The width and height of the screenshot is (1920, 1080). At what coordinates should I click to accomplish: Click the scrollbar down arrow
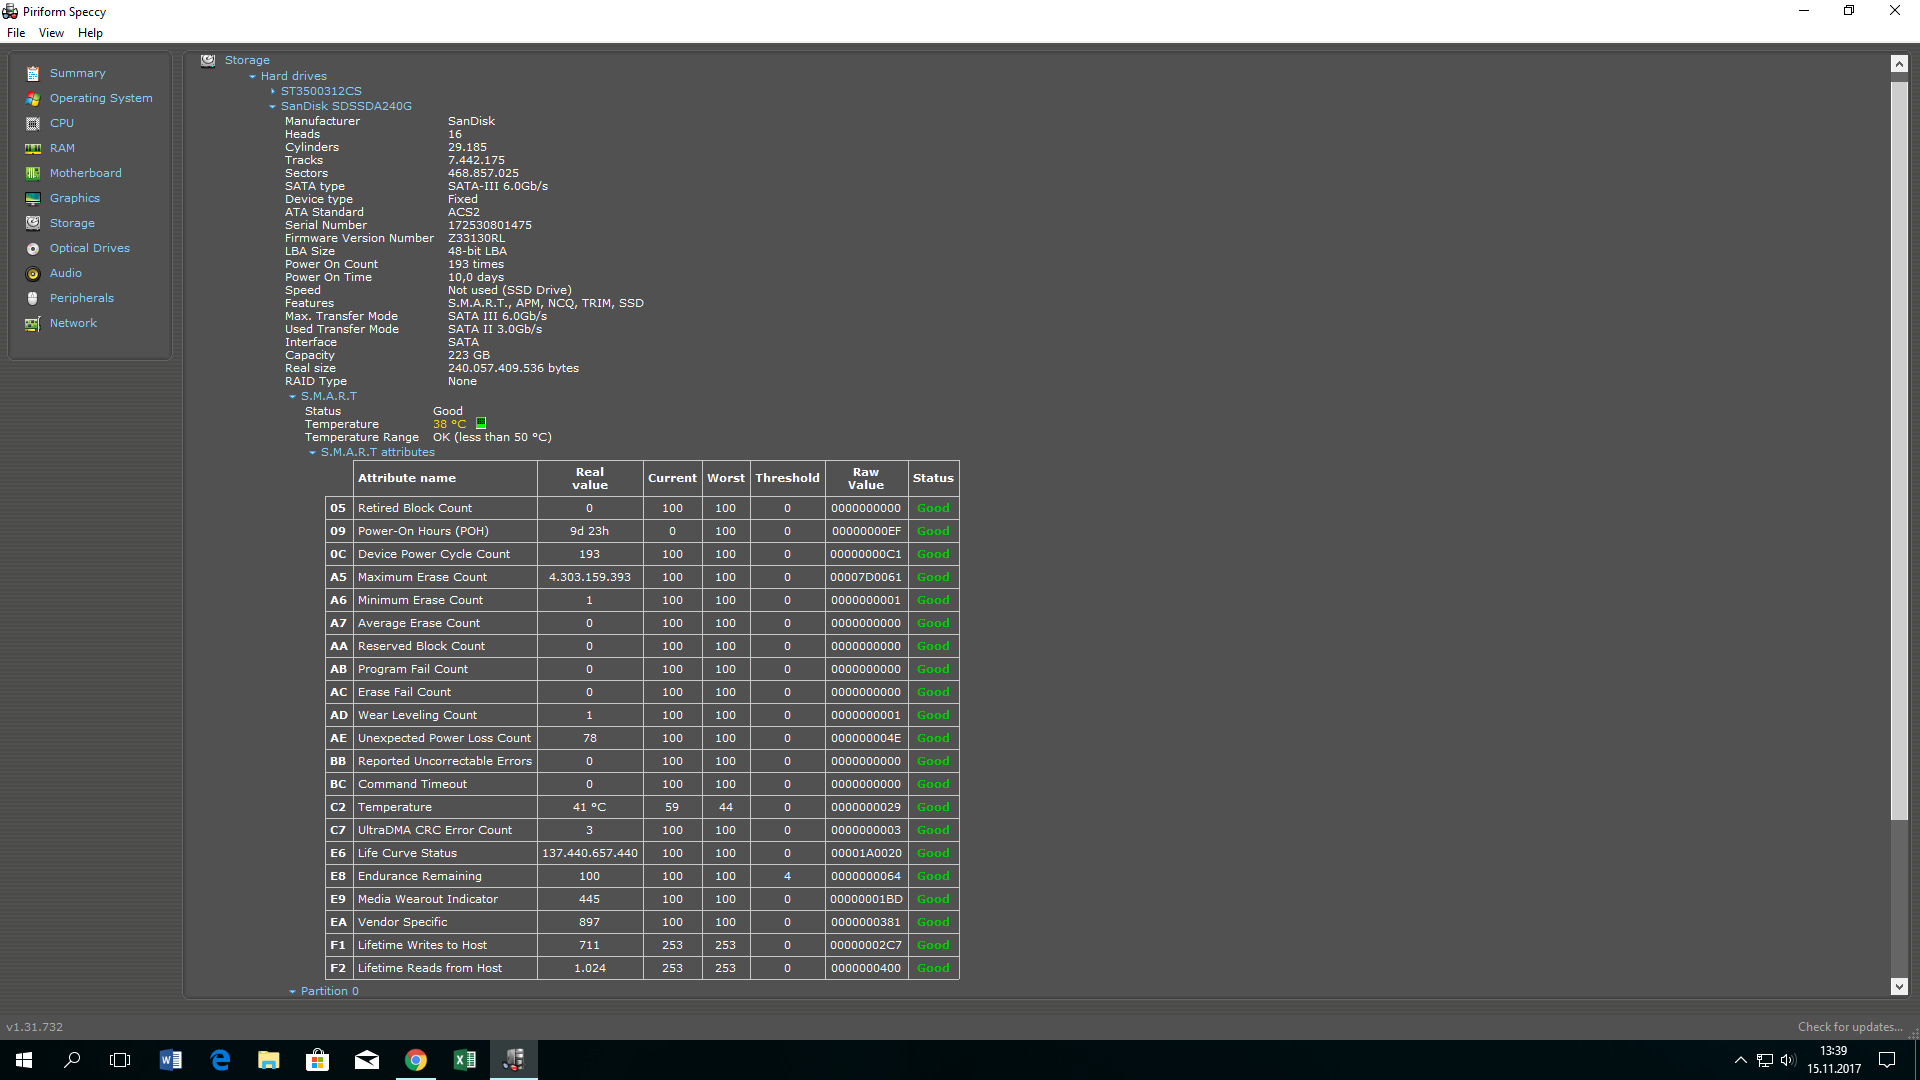(1899, 986)
